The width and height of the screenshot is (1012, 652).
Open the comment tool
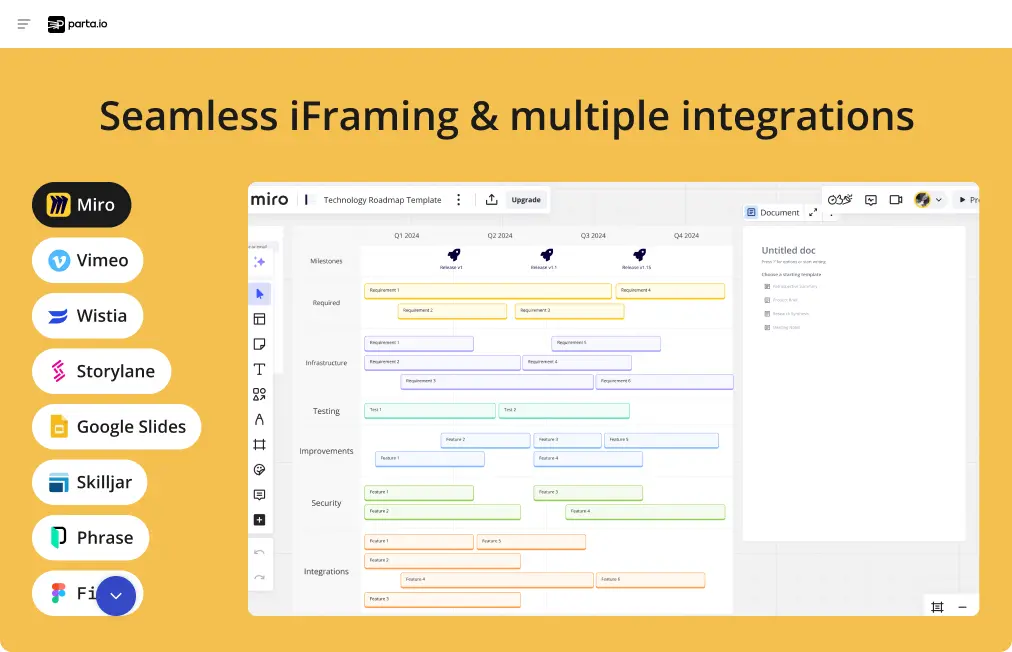tap(259, 495)
